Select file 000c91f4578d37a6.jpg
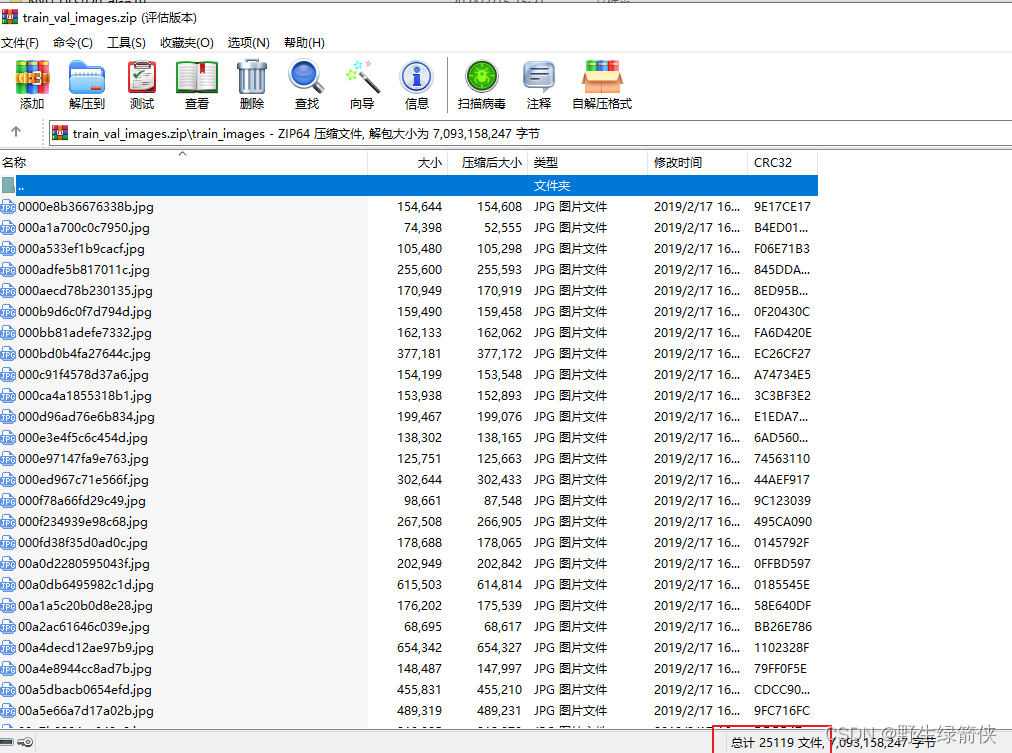The image size is (1012, 753). (x=83, y=375)
